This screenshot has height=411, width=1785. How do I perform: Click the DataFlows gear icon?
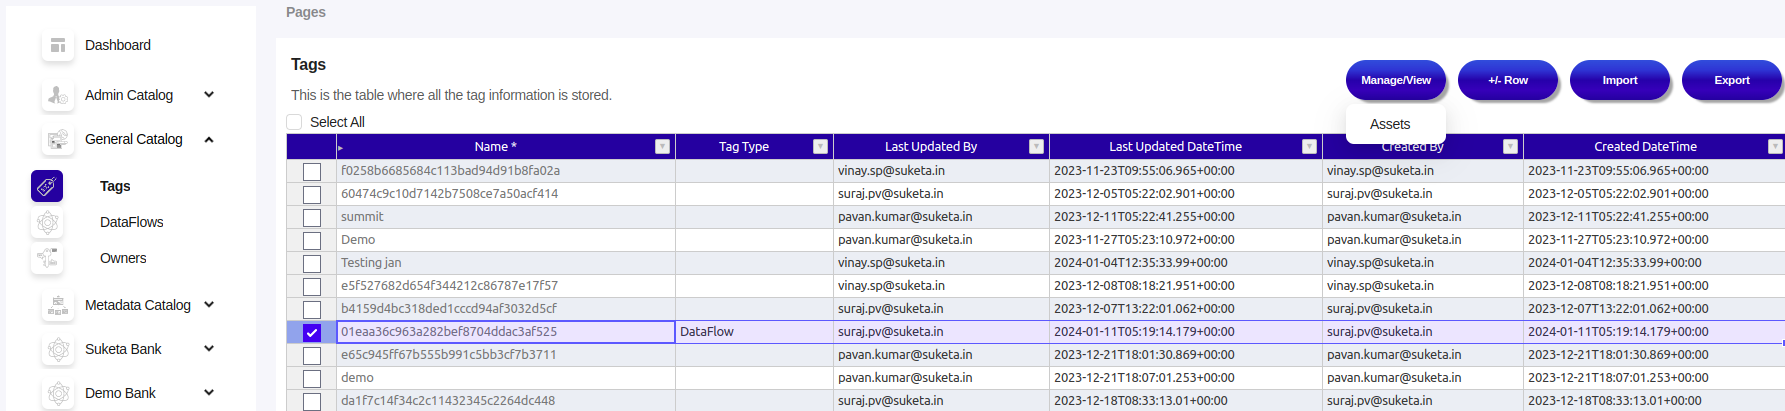pos(47,222)
